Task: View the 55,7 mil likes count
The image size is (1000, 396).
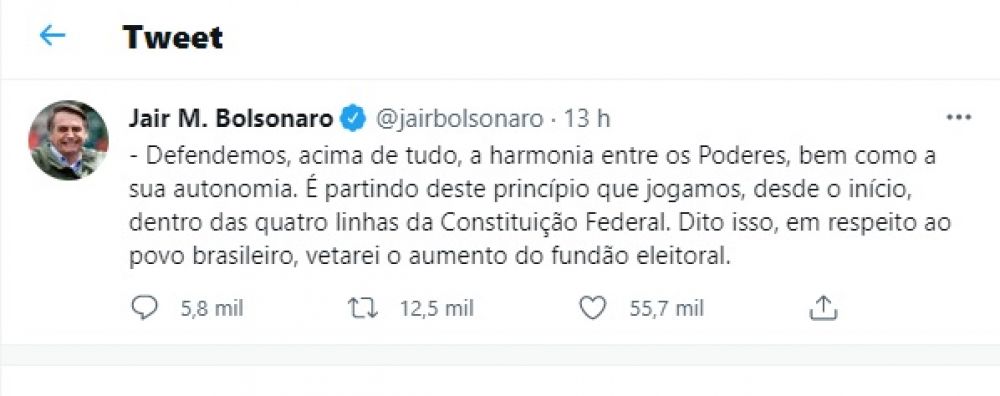Action: click(666, 309)
